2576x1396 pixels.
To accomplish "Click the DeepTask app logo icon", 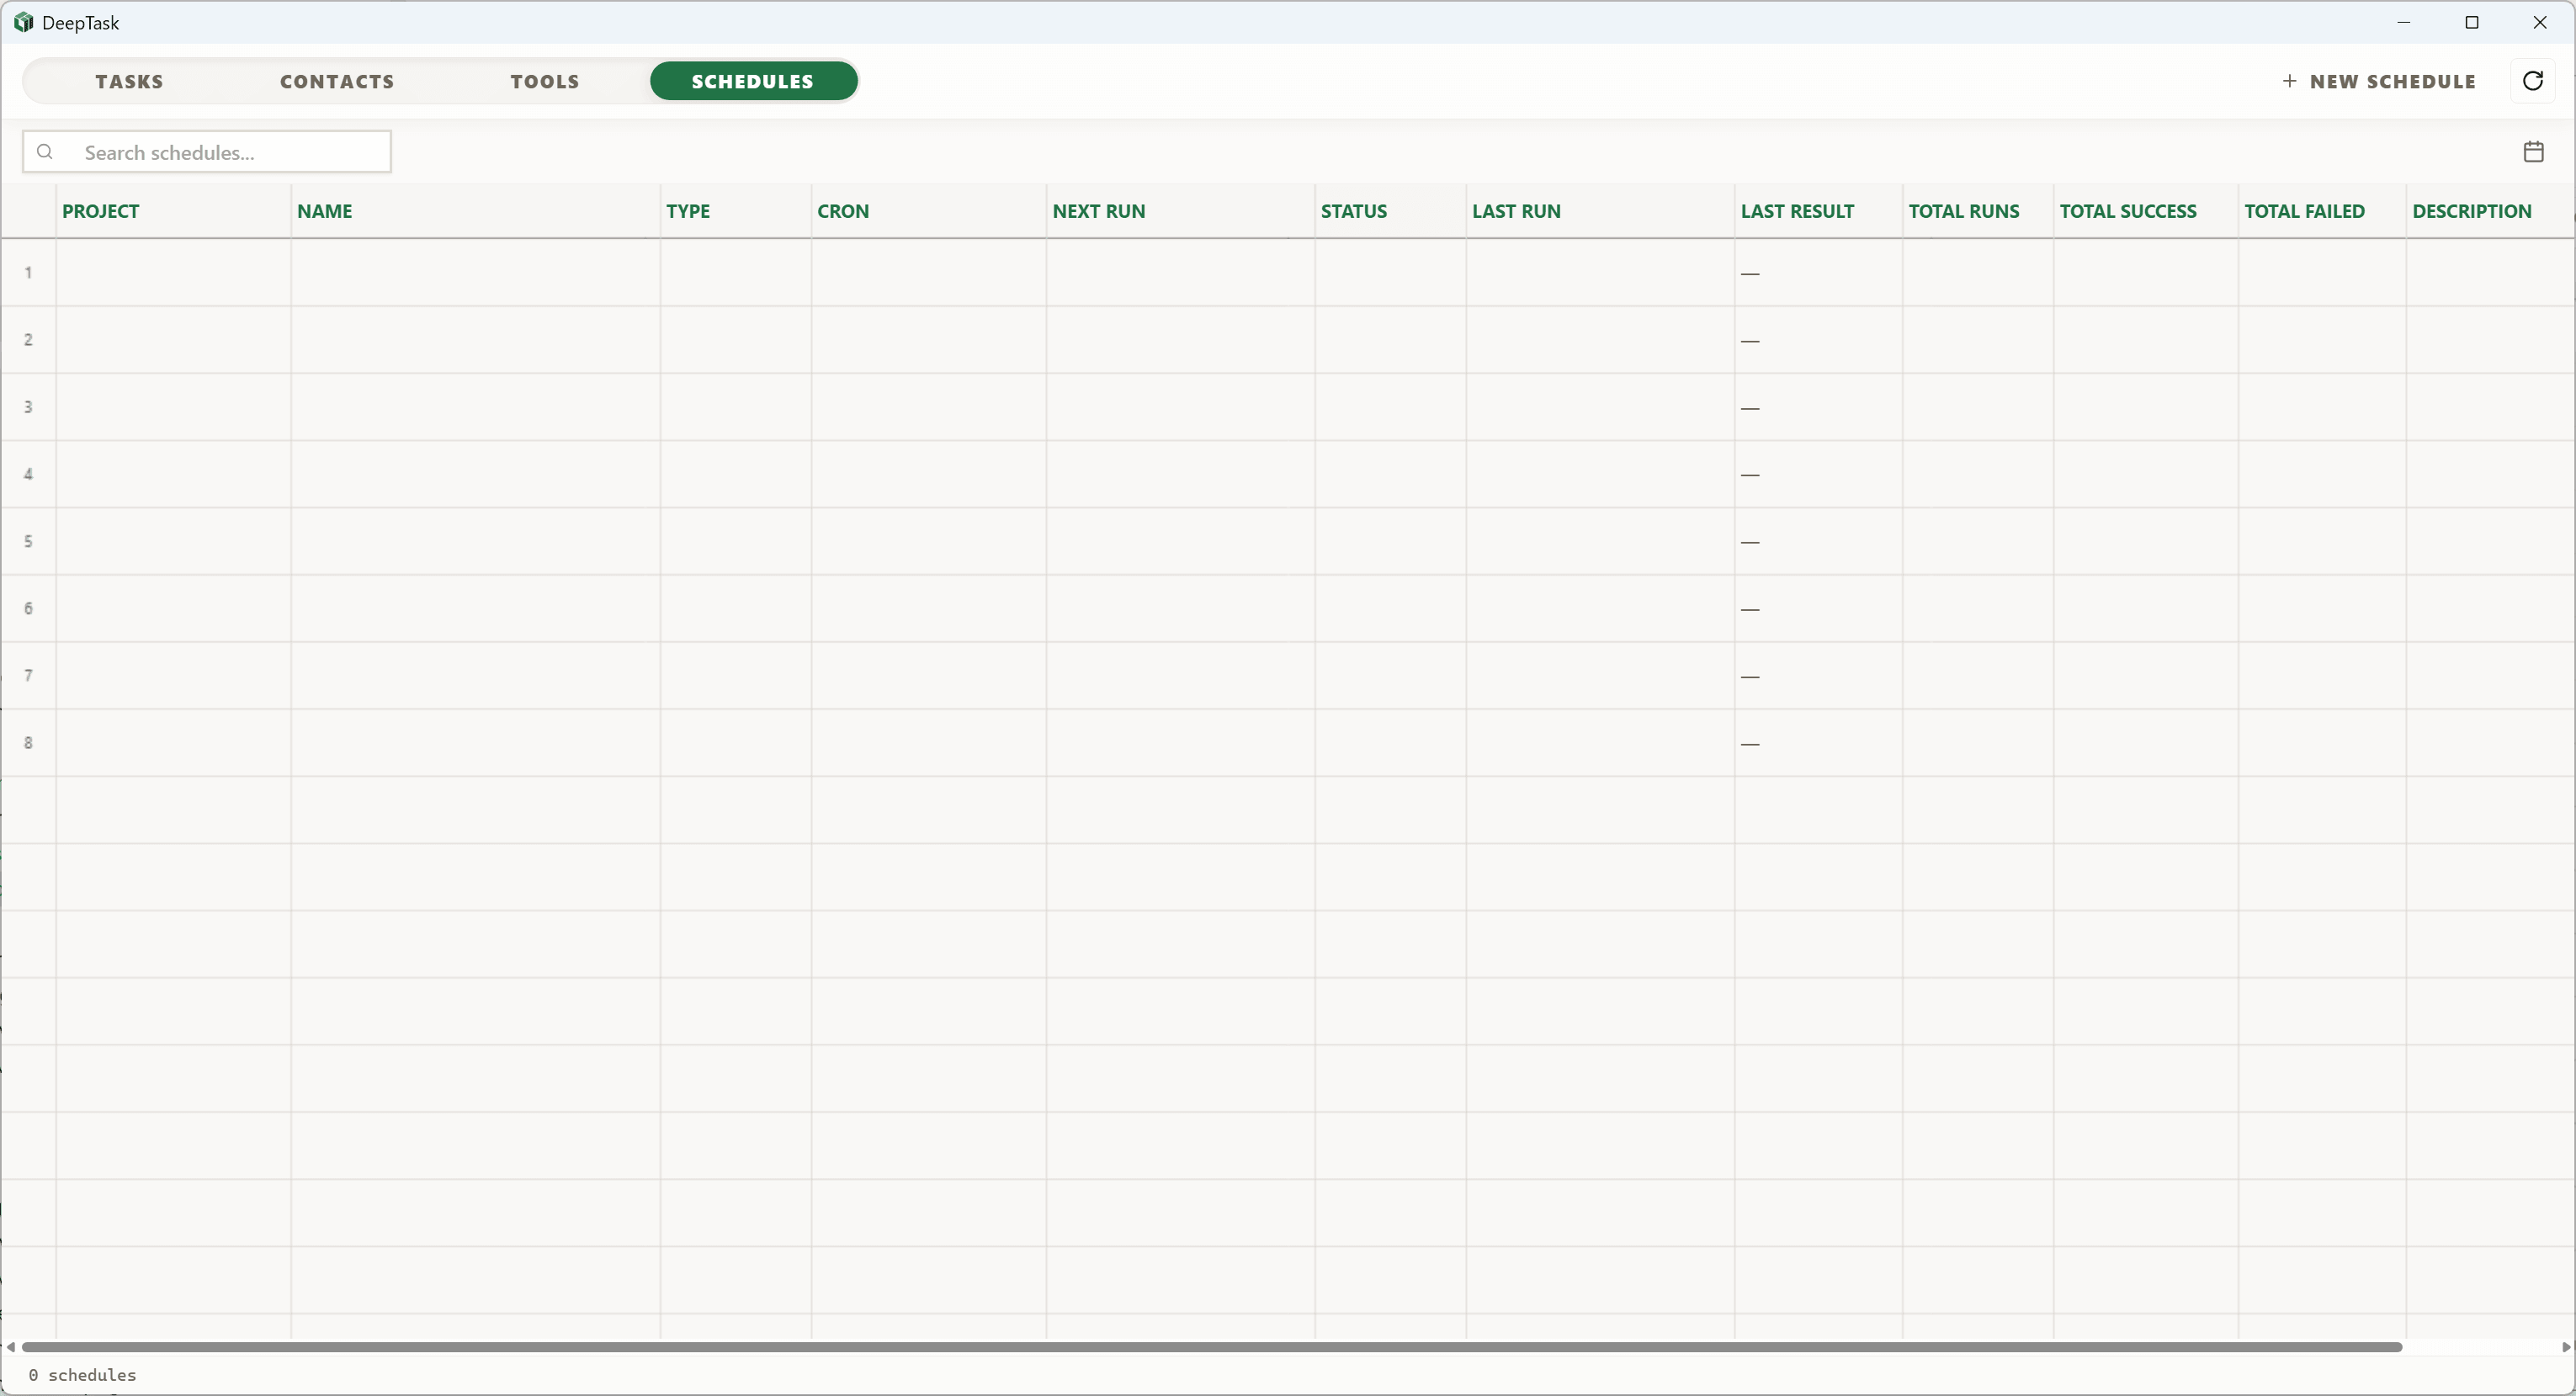I will (x=23, y=22).
